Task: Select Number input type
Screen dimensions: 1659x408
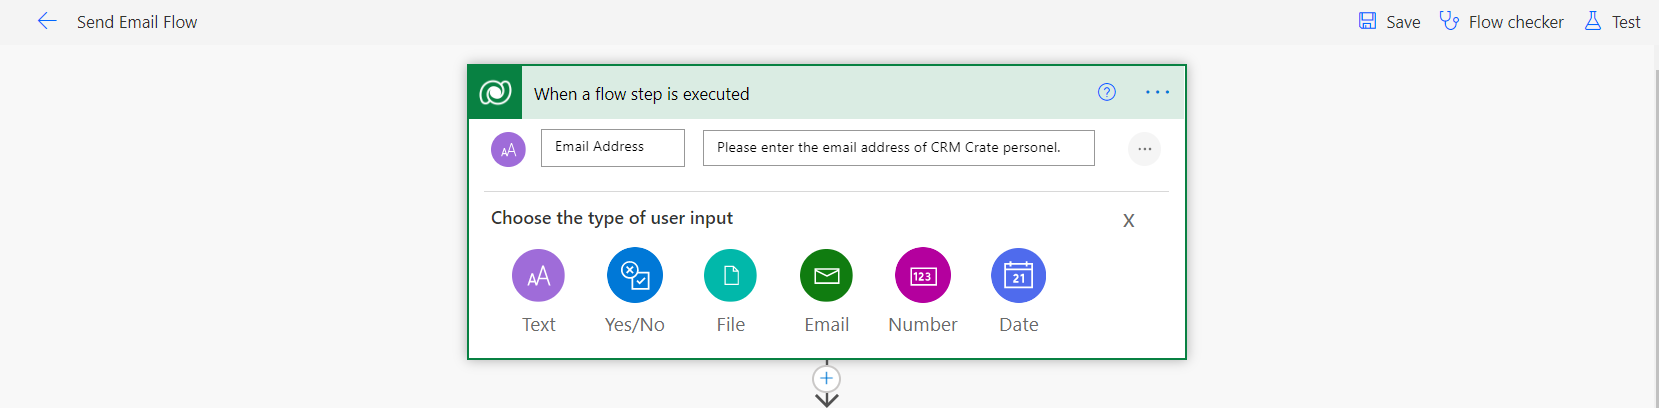Action: coord(922,276)
